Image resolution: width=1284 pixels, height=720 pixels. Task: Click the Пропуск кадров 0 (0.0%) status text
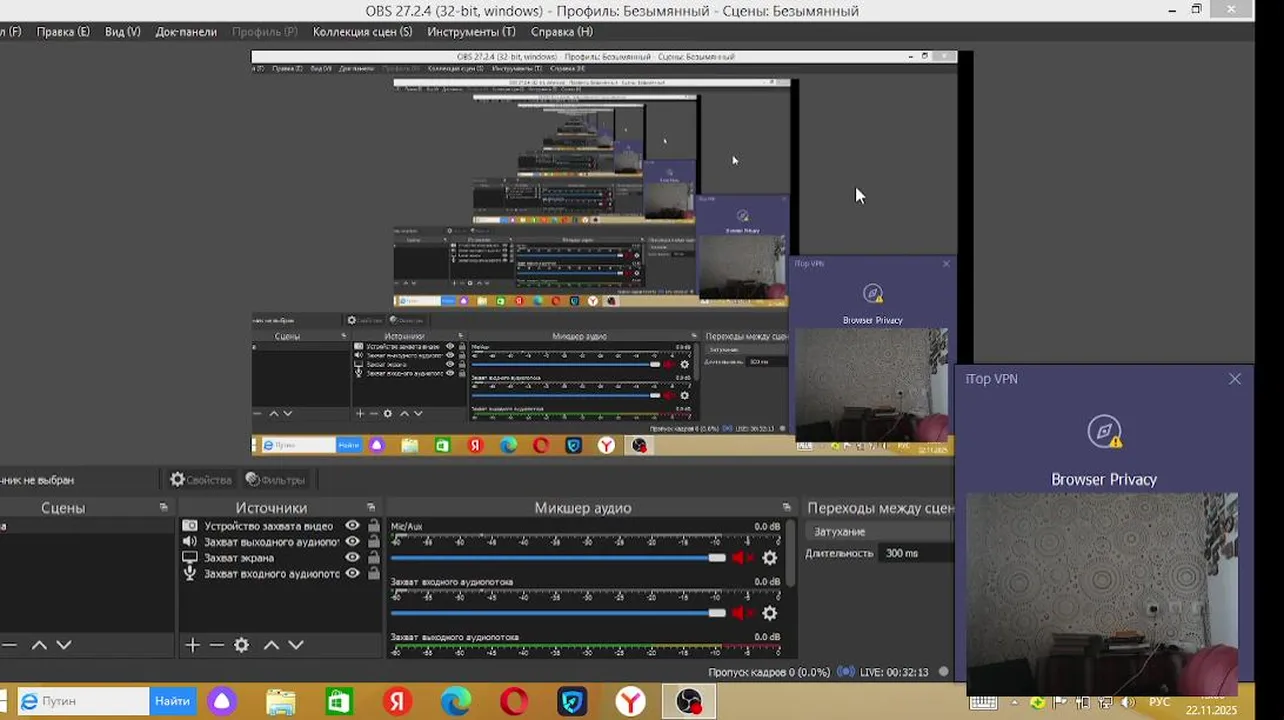coord(768,672)
